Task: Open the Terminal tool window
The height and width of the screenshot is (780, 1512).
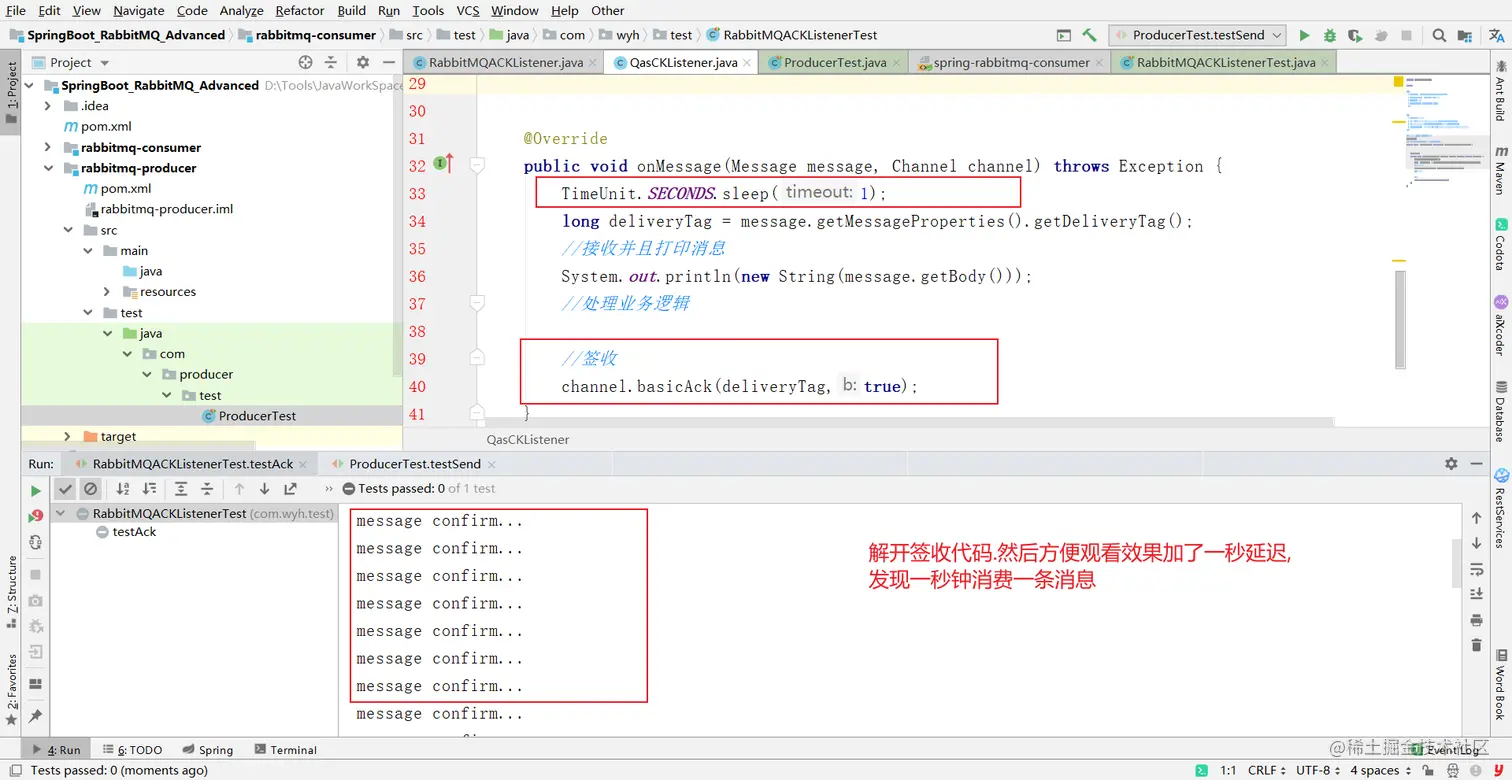Action: pyautogui.click(x=285, y=750)
